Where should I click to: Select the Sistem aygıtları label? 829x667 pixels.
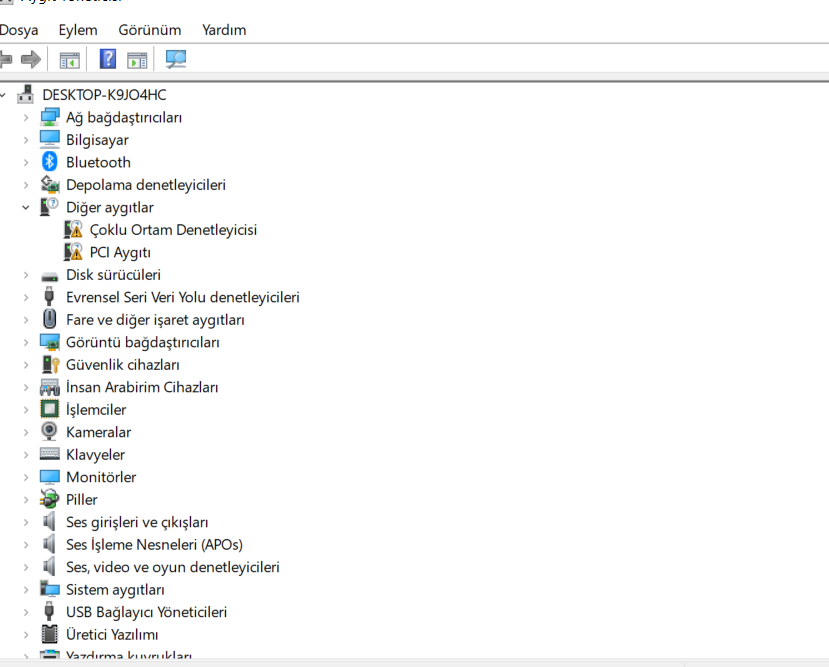(x=115, y=589)
